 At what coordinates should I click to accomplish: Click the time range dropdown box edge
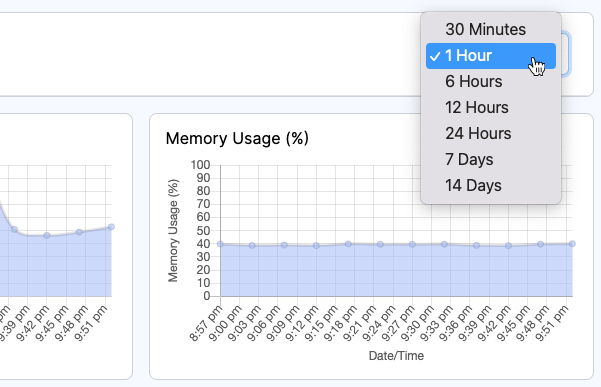pyautogui.click(x=566, y=54)
